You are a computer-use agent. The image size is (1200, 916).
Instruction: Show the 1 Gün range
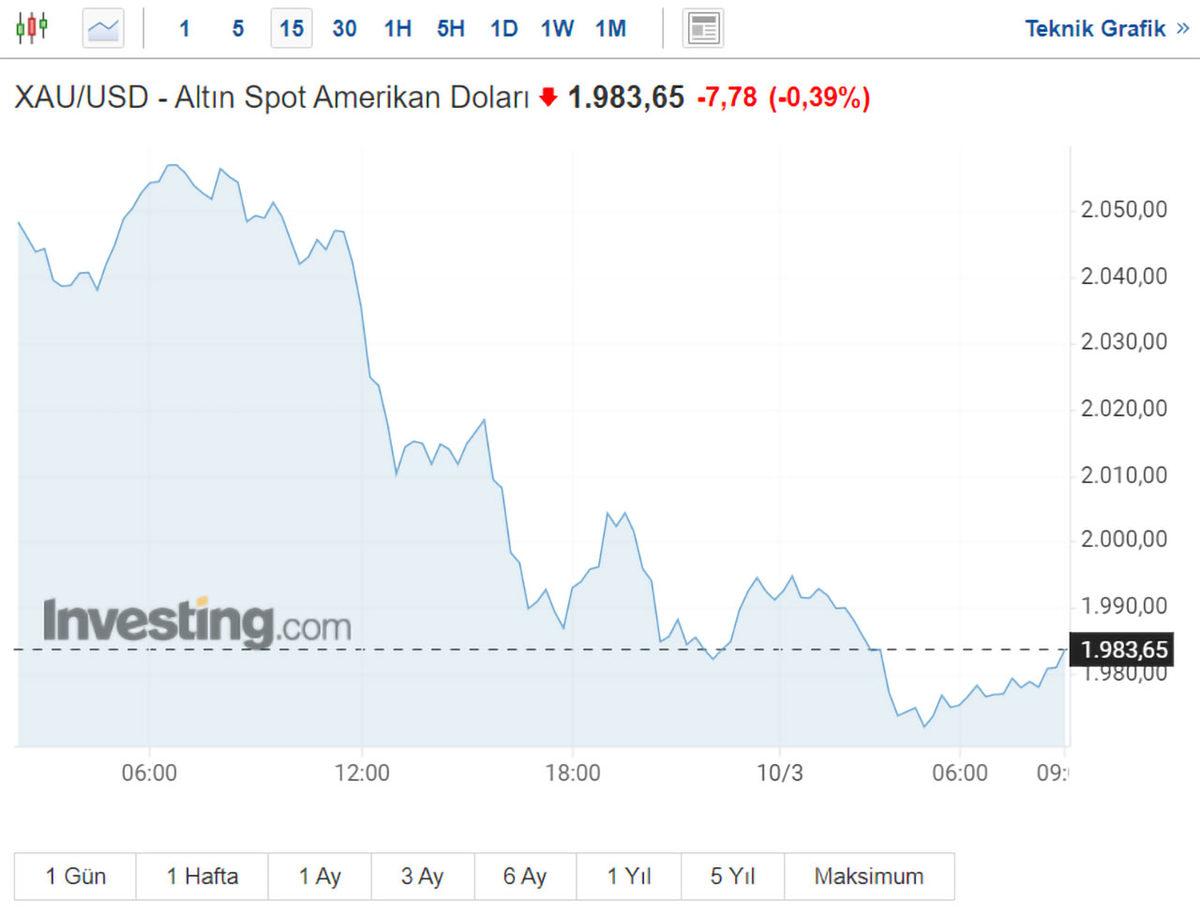click(x=76, y=877)
